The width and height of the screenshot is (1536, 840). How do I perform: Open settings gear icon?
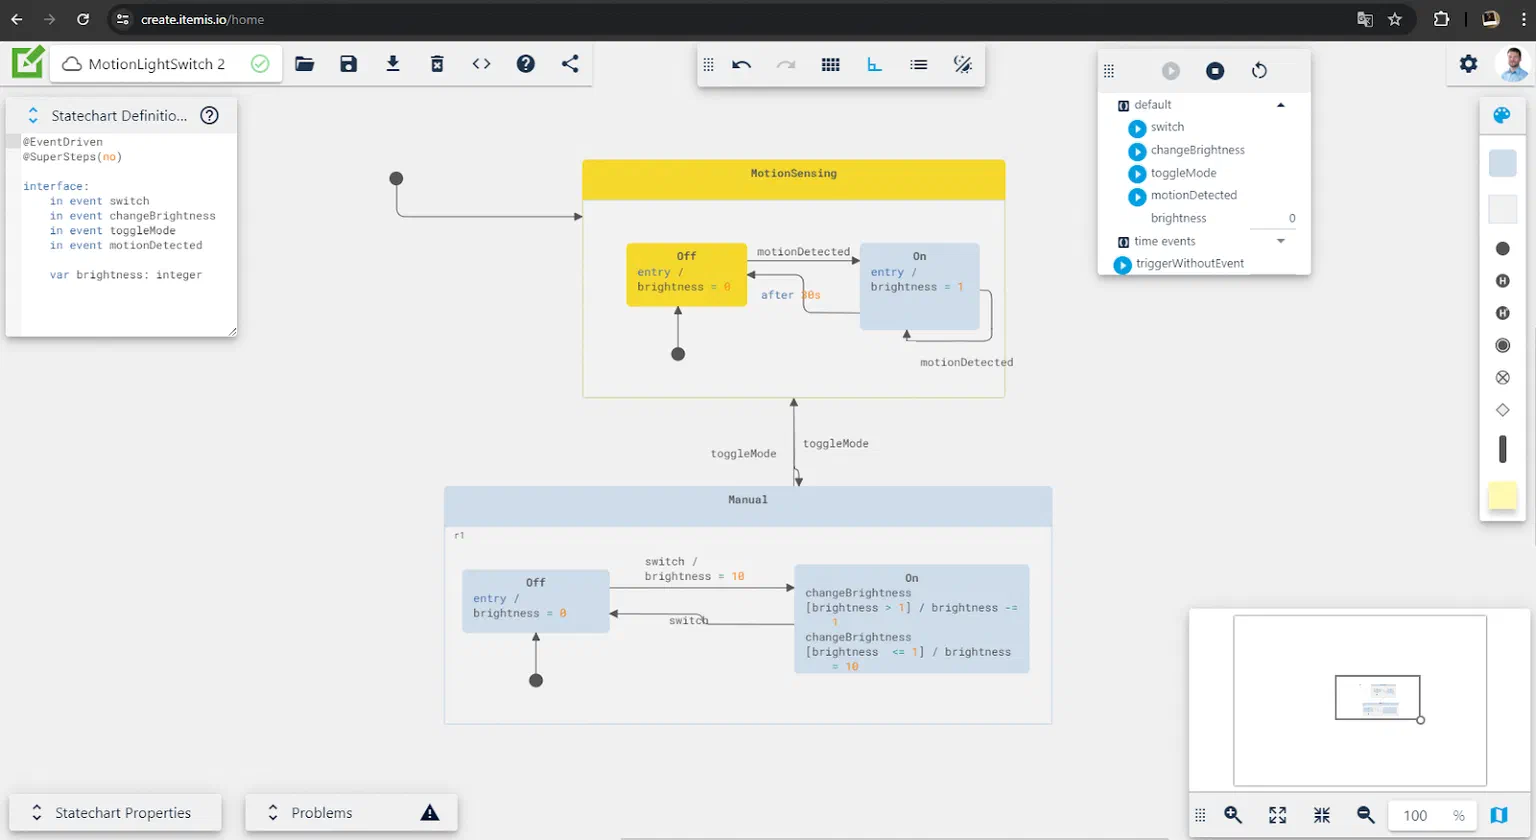pyautogui.click(x=1468, y=64)
